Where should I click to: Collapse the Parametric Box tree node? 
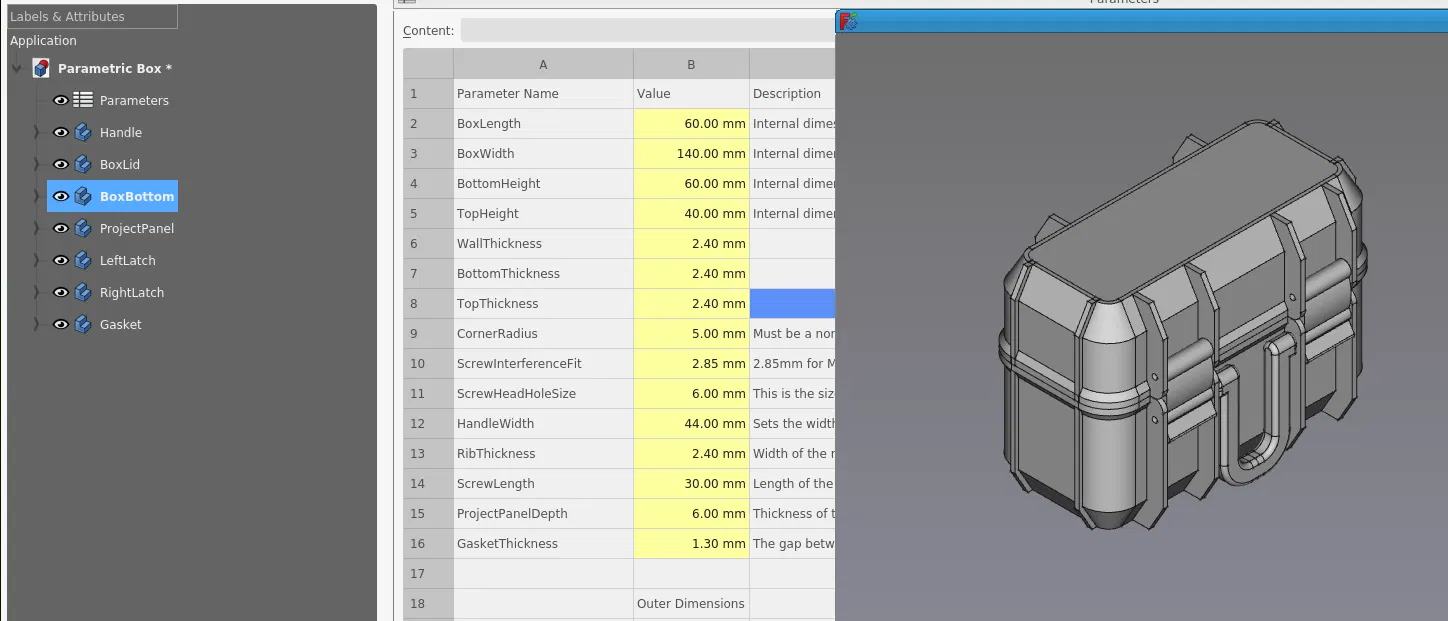16,68
